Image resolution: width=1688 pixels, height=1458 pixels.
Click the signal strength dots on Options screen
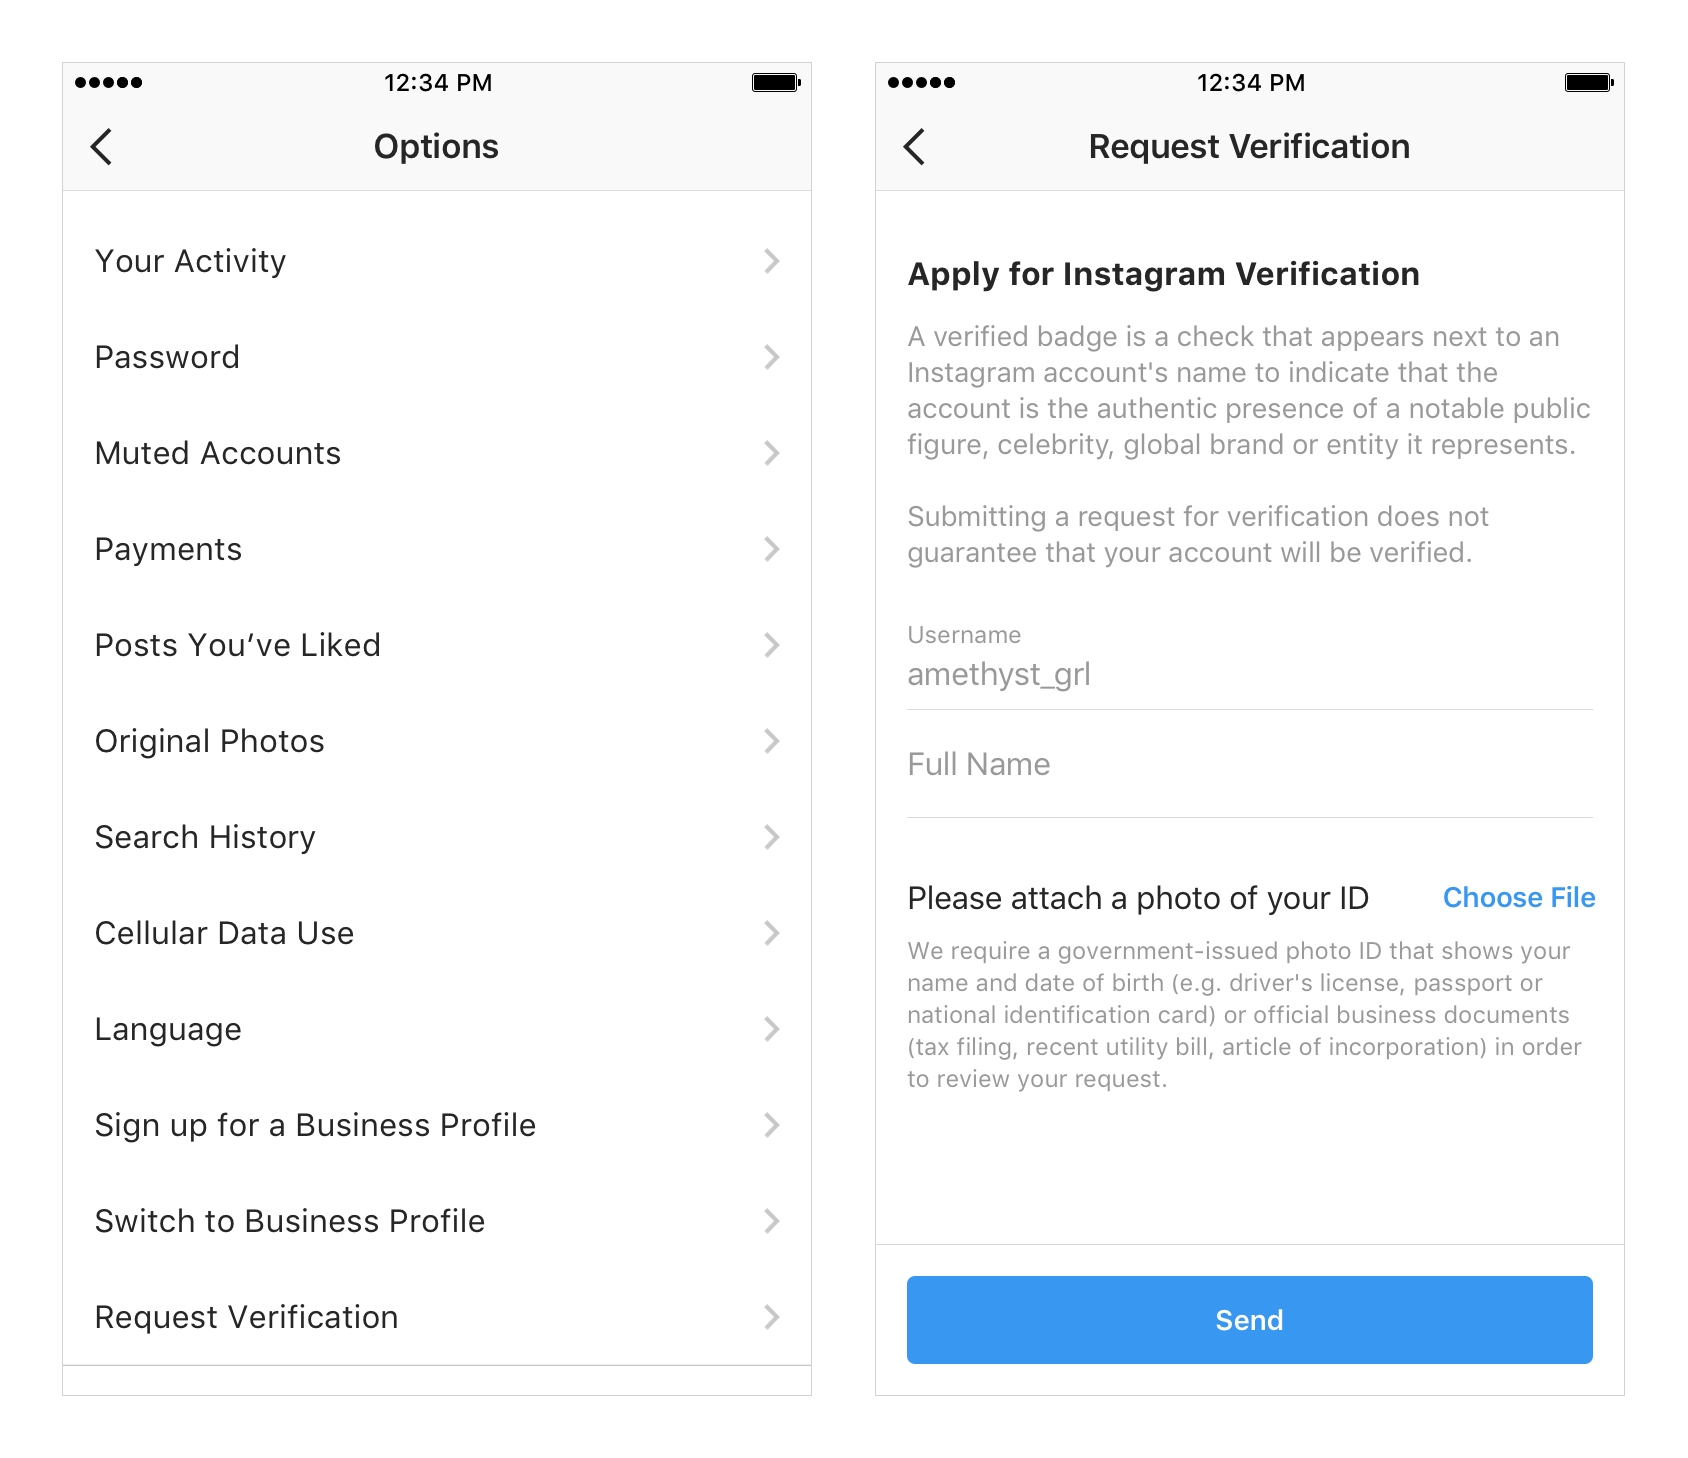(x=110, y=83)
